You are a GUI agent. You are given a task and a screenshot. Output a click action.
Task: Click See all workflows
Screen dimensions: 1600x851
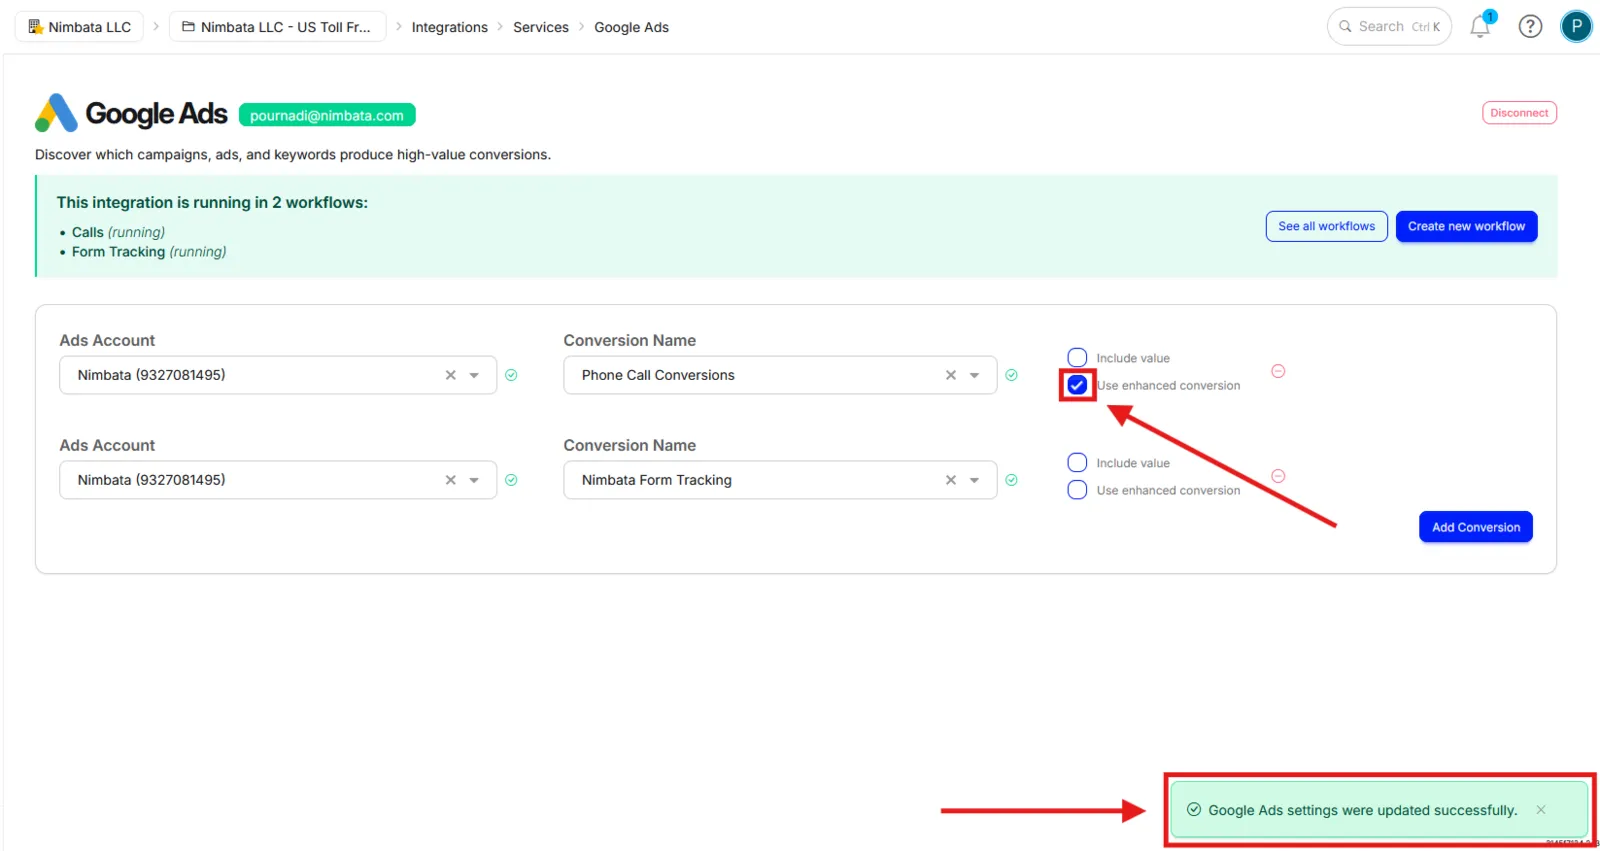[1326, 226]
